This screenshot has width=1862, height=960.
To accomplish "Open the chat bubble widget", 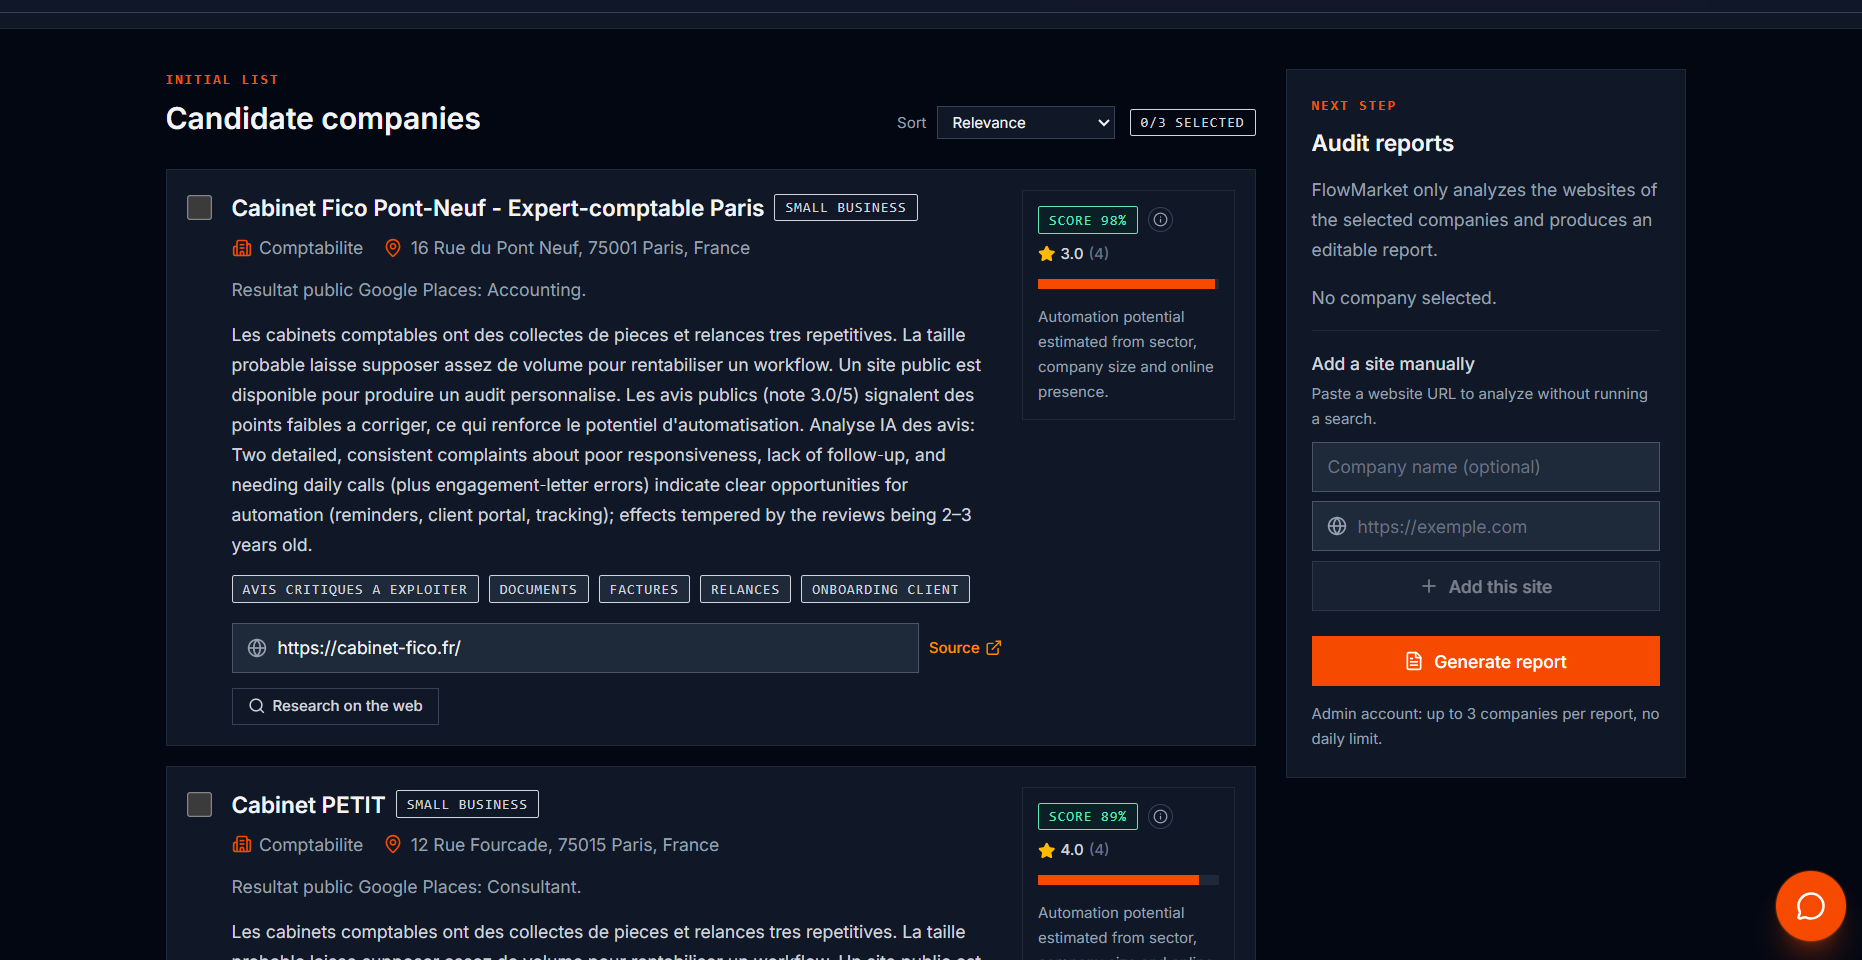I will click(x=1810, y=906).
